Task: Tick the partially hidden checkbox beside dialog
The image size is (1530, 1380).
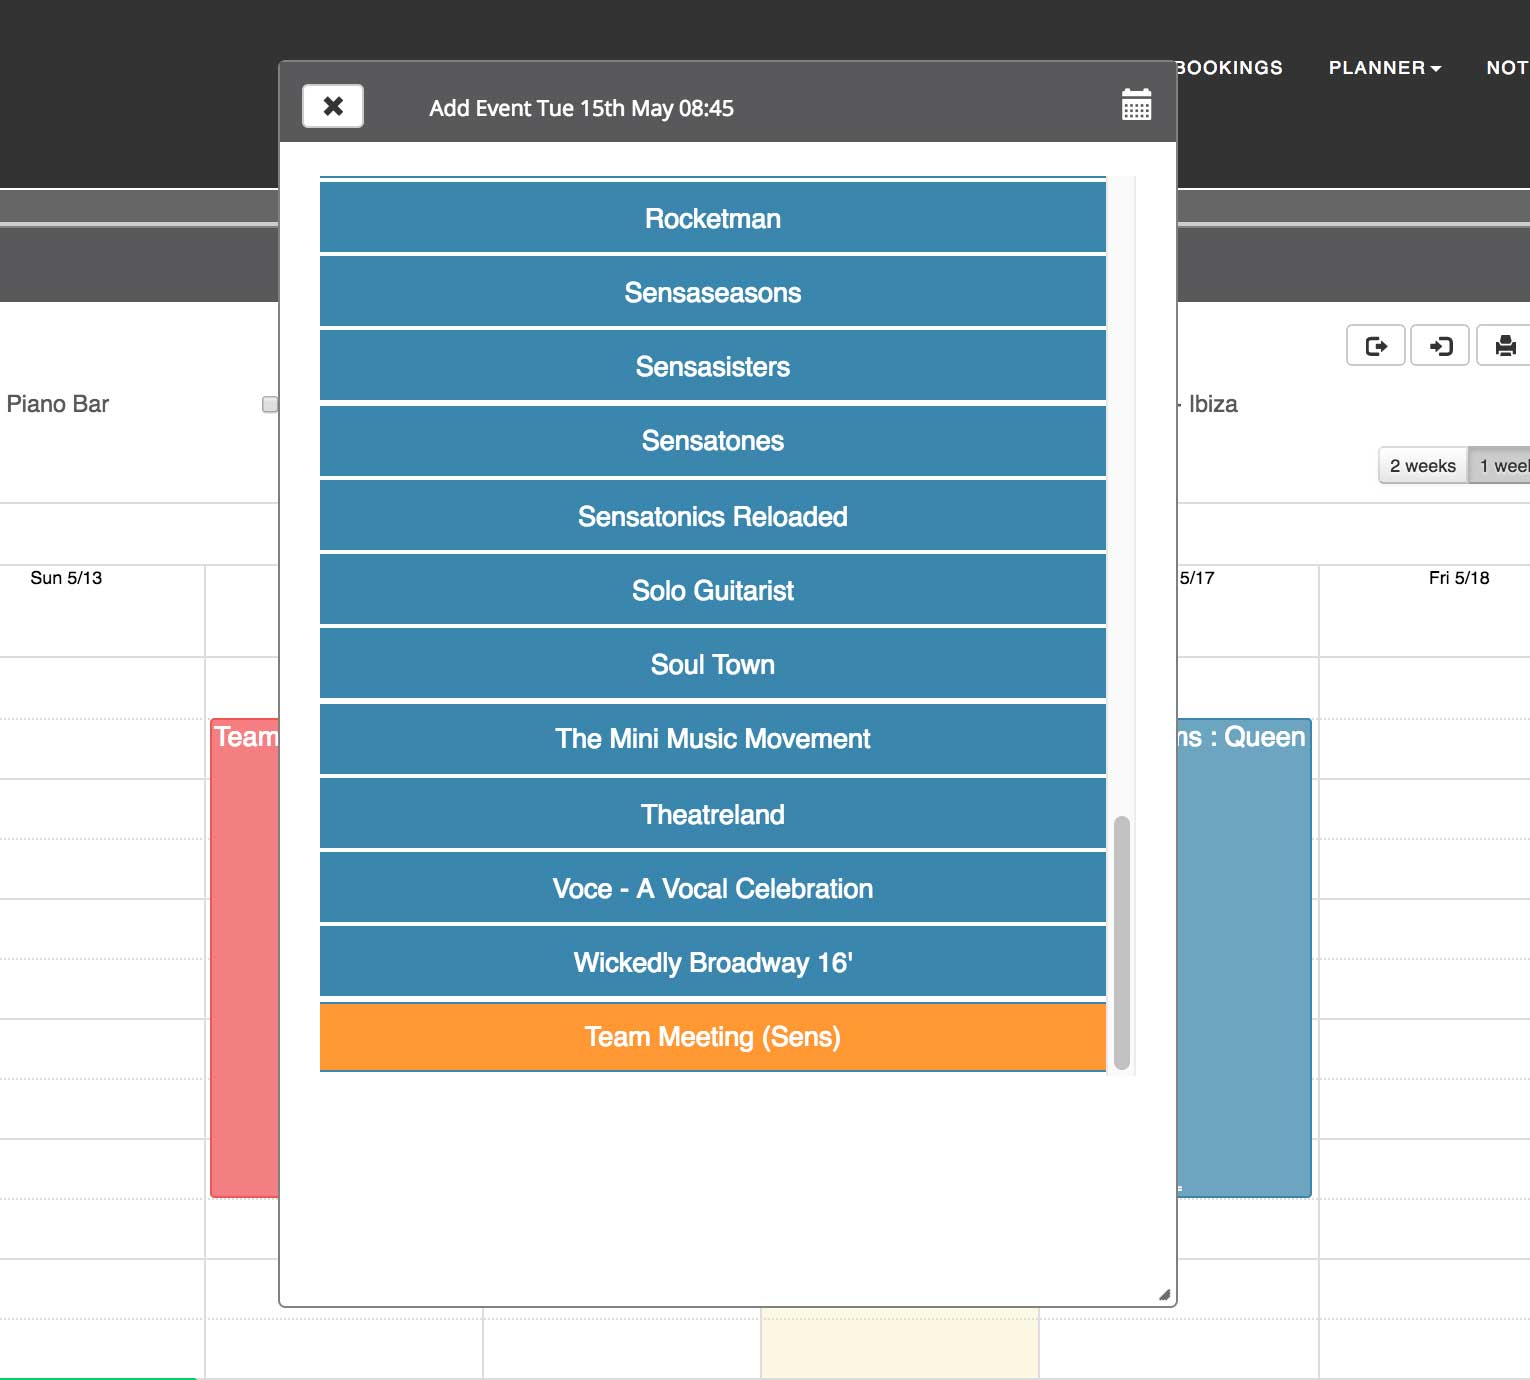Action: coord(269,404)
